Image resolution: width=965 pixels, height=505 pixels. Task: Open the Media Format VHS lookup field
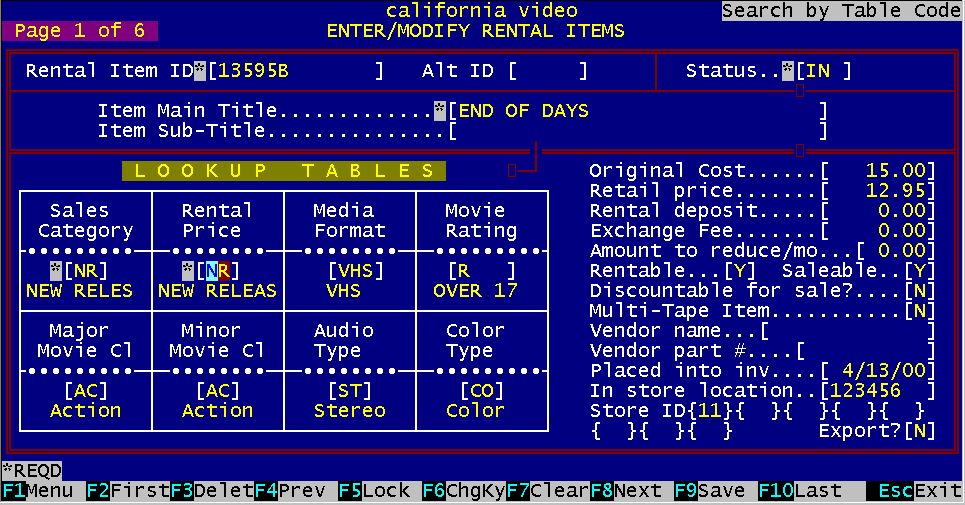coord(349,271)
